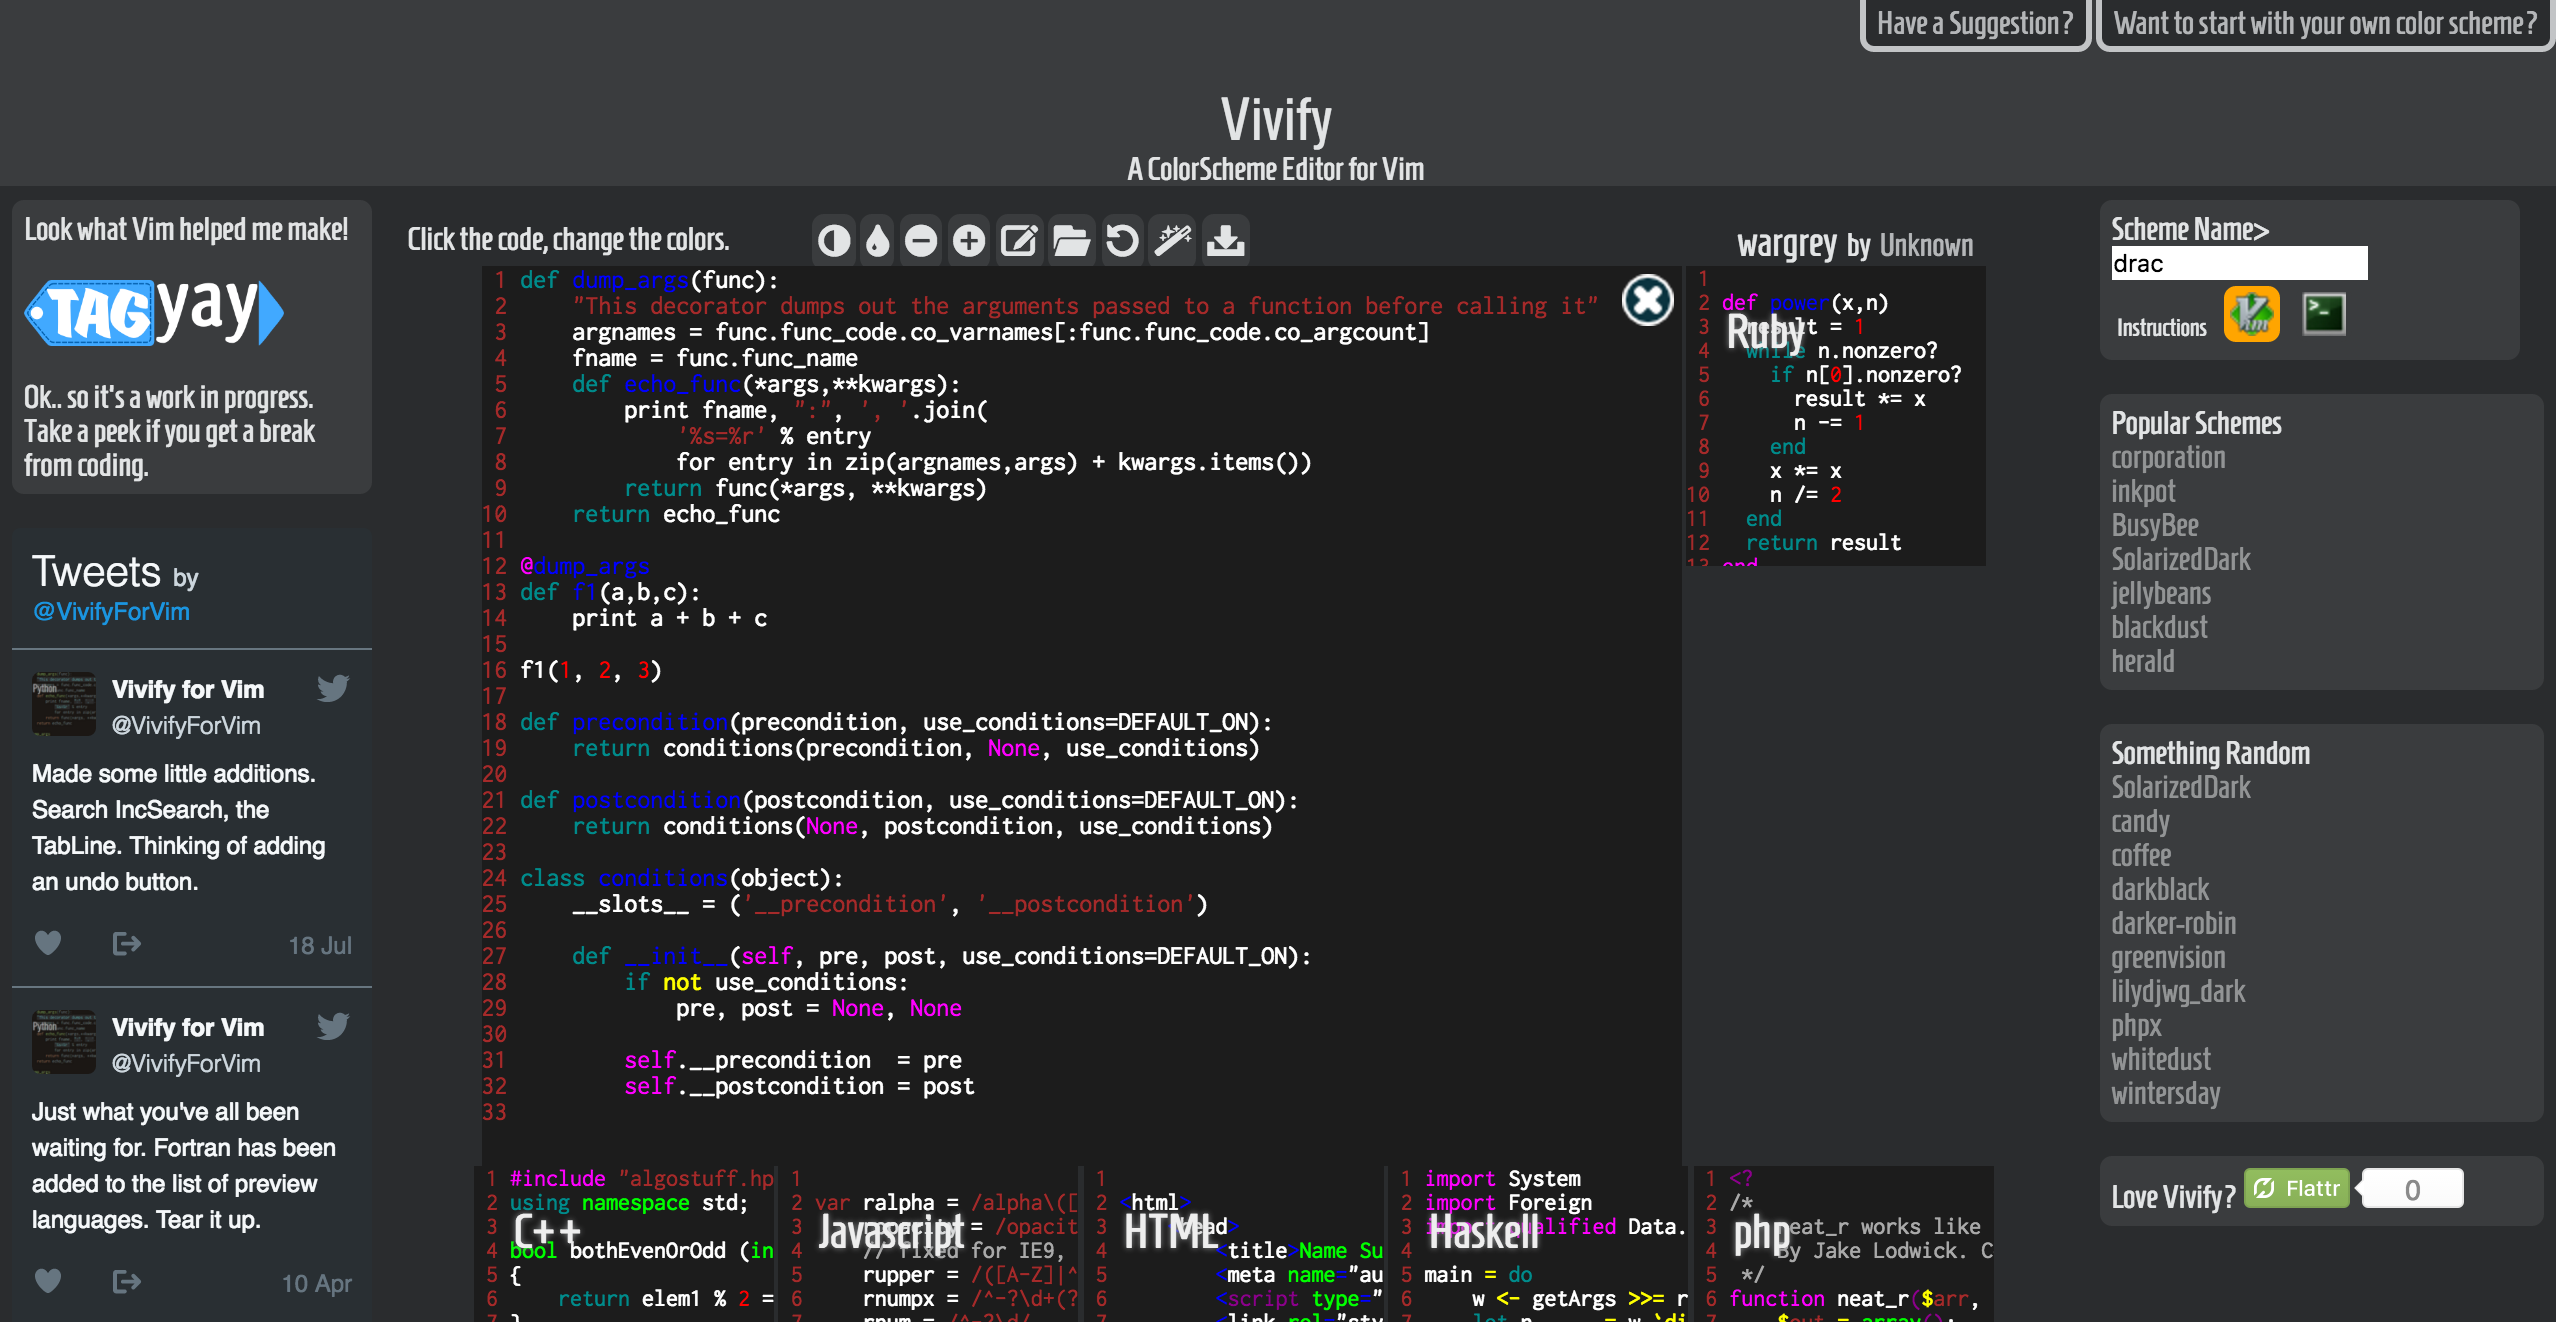
Task: Click the Have a Suggestion? tab
Action: (1974, 24)
